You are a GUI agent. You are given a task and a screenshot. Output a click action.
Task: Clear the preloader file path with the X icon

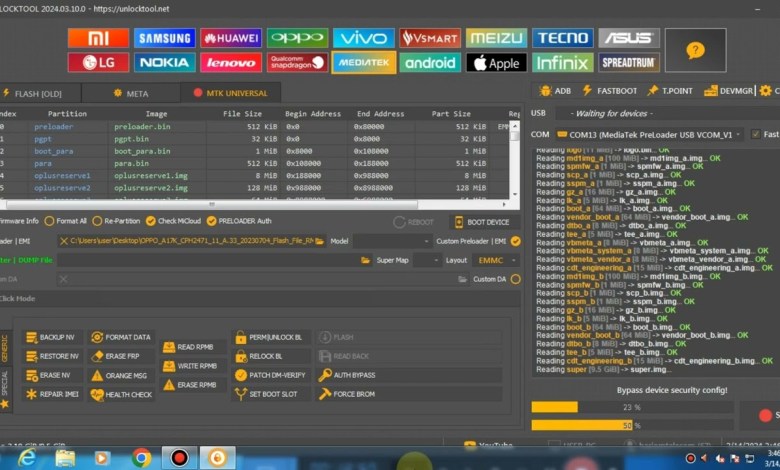[x=64, y=241]
